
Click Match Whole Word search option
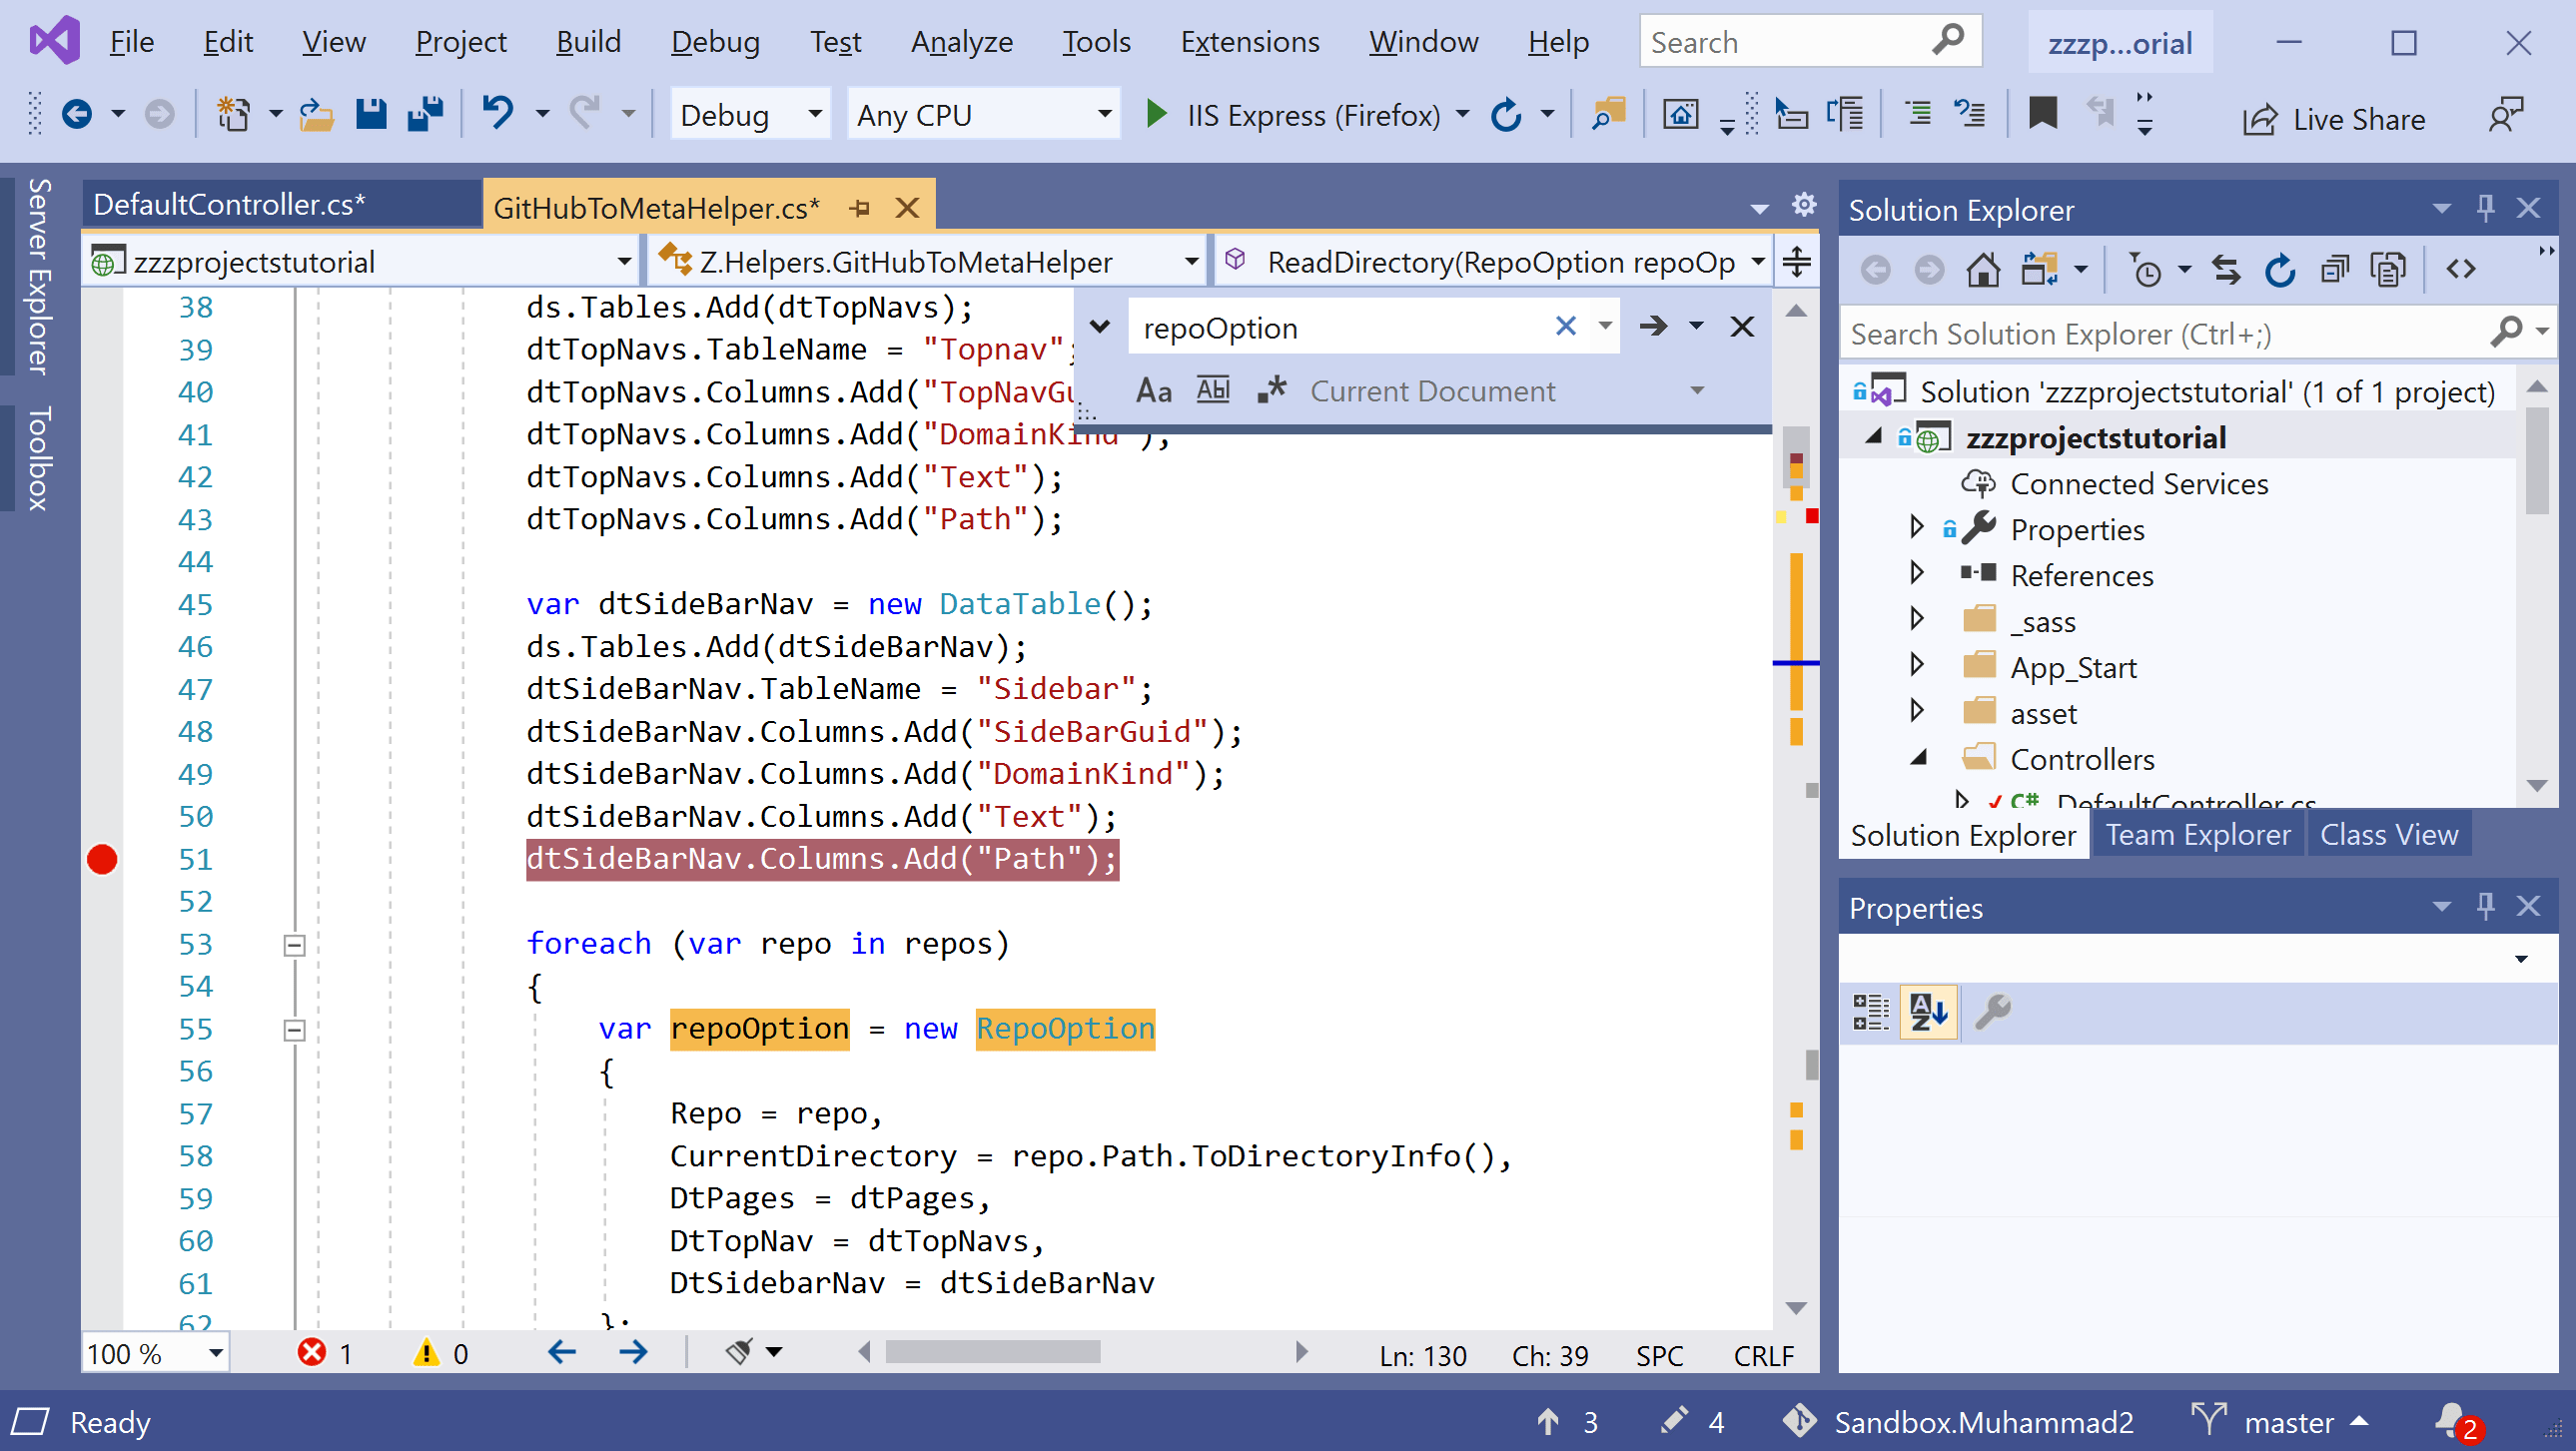click(x=1211, y=390)
